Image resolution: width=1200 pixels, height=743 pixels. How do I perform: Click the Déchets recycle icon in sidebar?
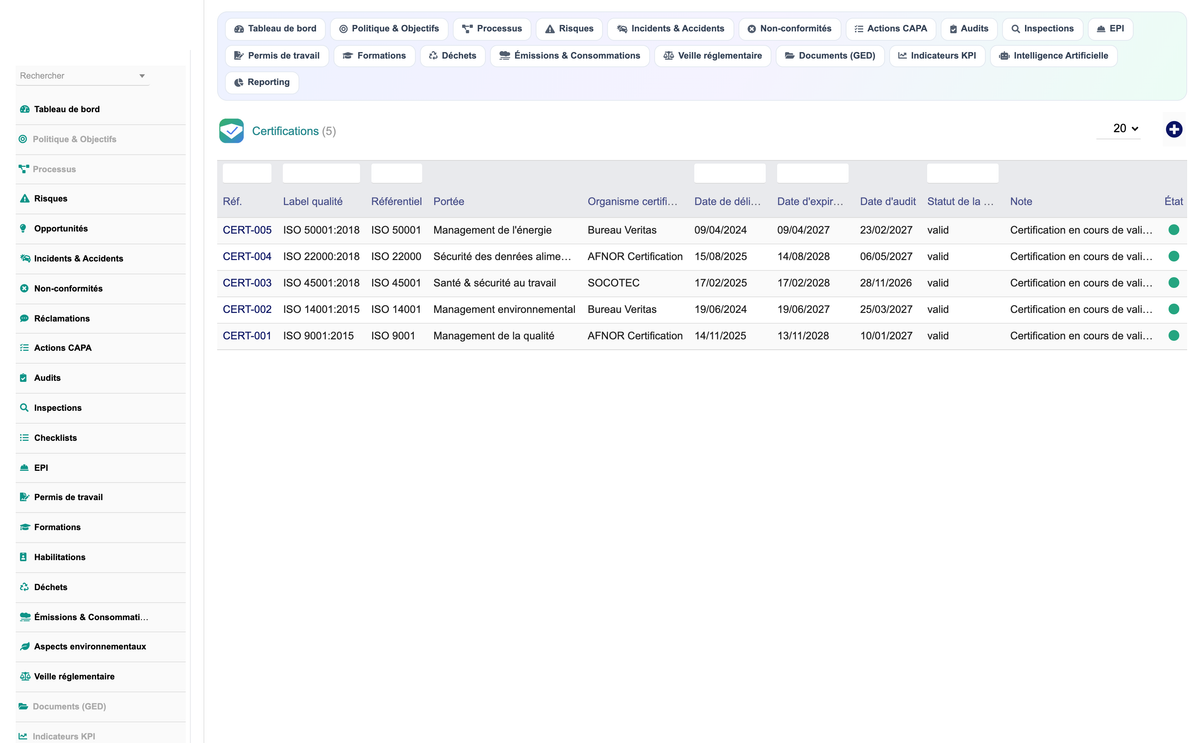click(x=24, y=587)
